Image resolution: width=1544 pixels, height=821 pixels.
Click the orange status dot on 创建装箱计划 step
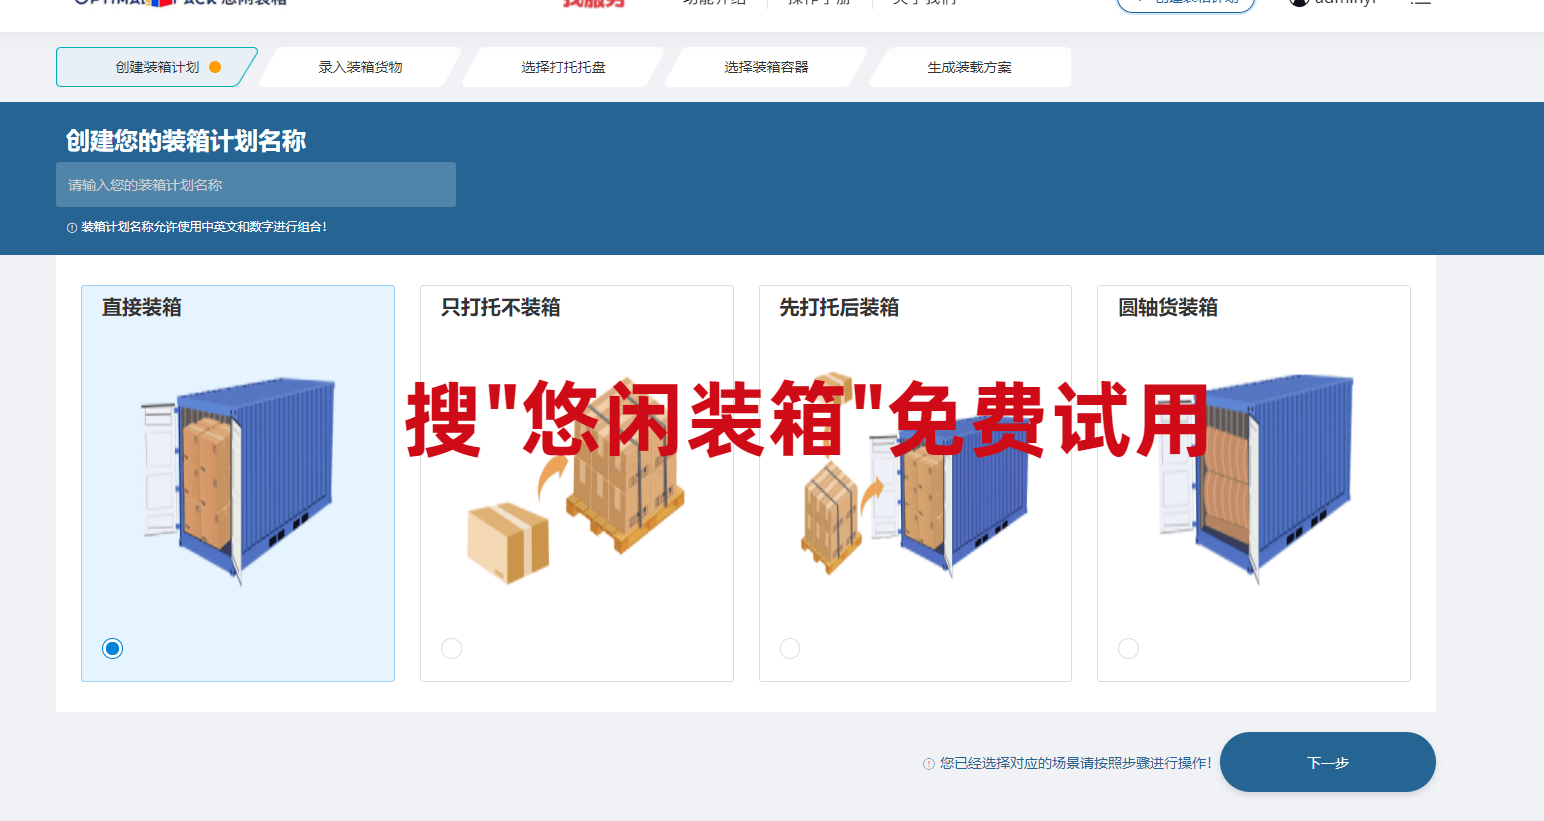tap(213, 67)
